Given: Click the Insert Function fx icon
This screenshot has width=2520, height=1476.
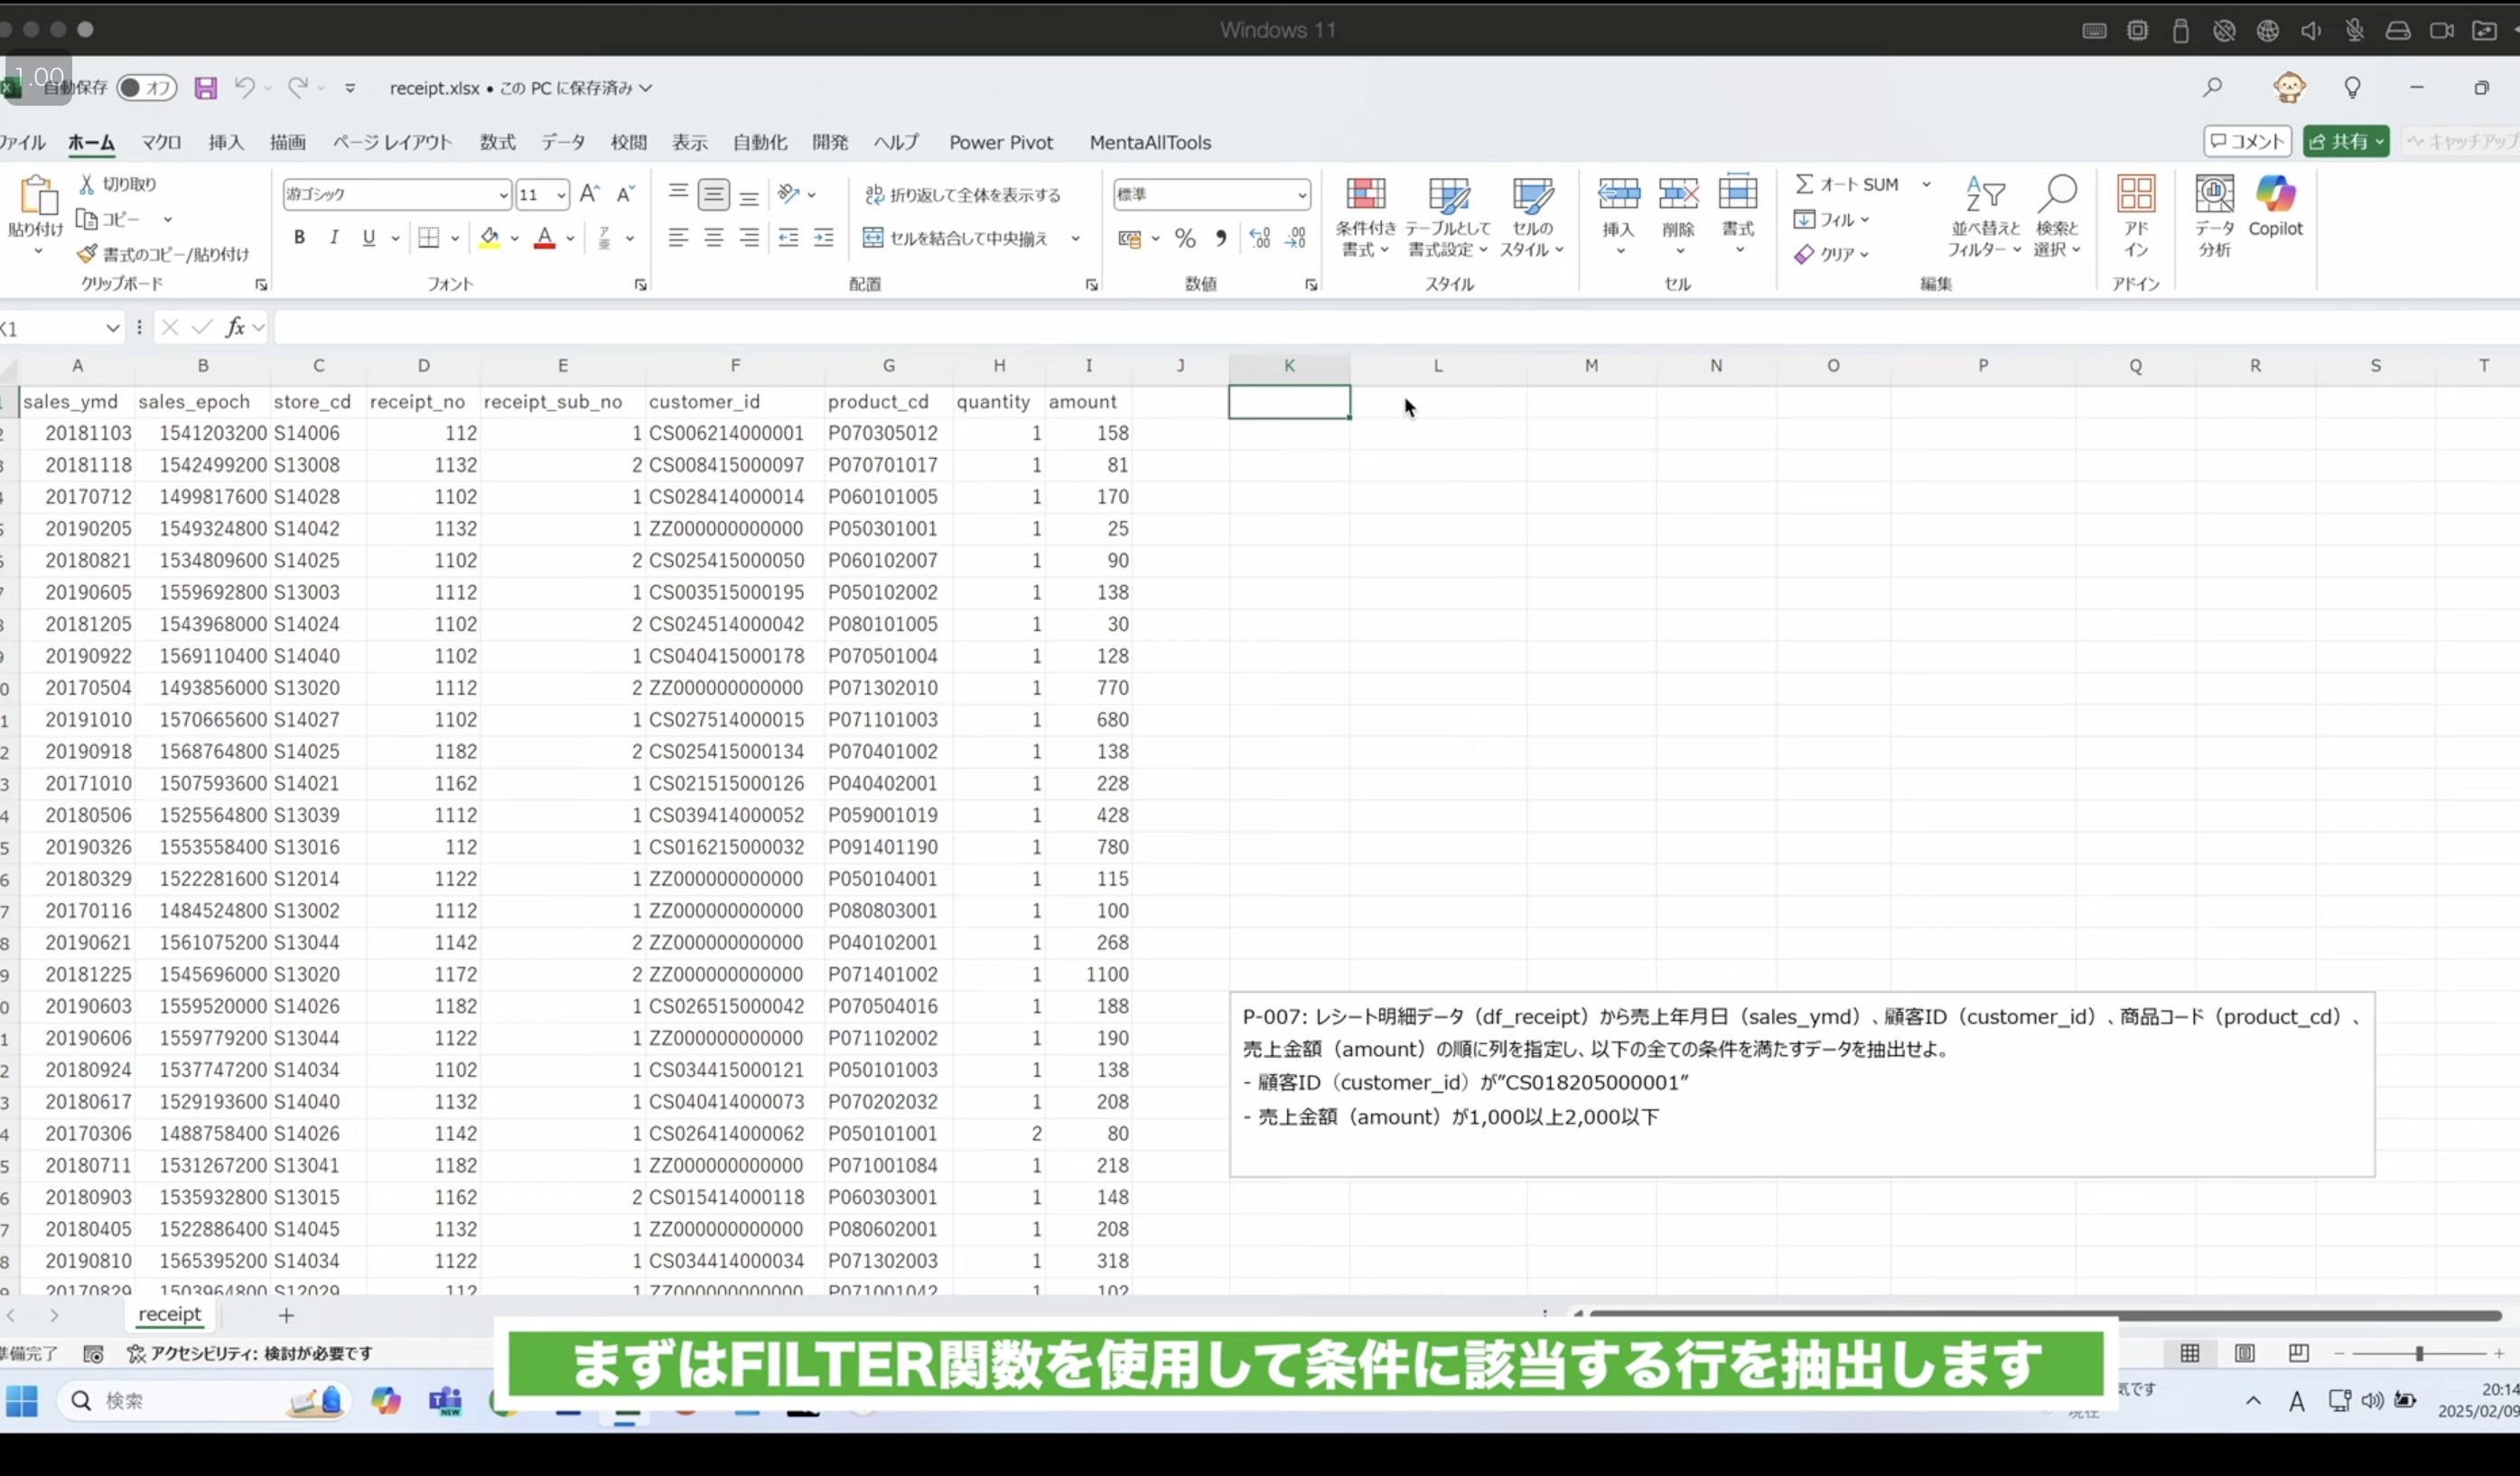Looking at the screenshot, I should [235, 327].
